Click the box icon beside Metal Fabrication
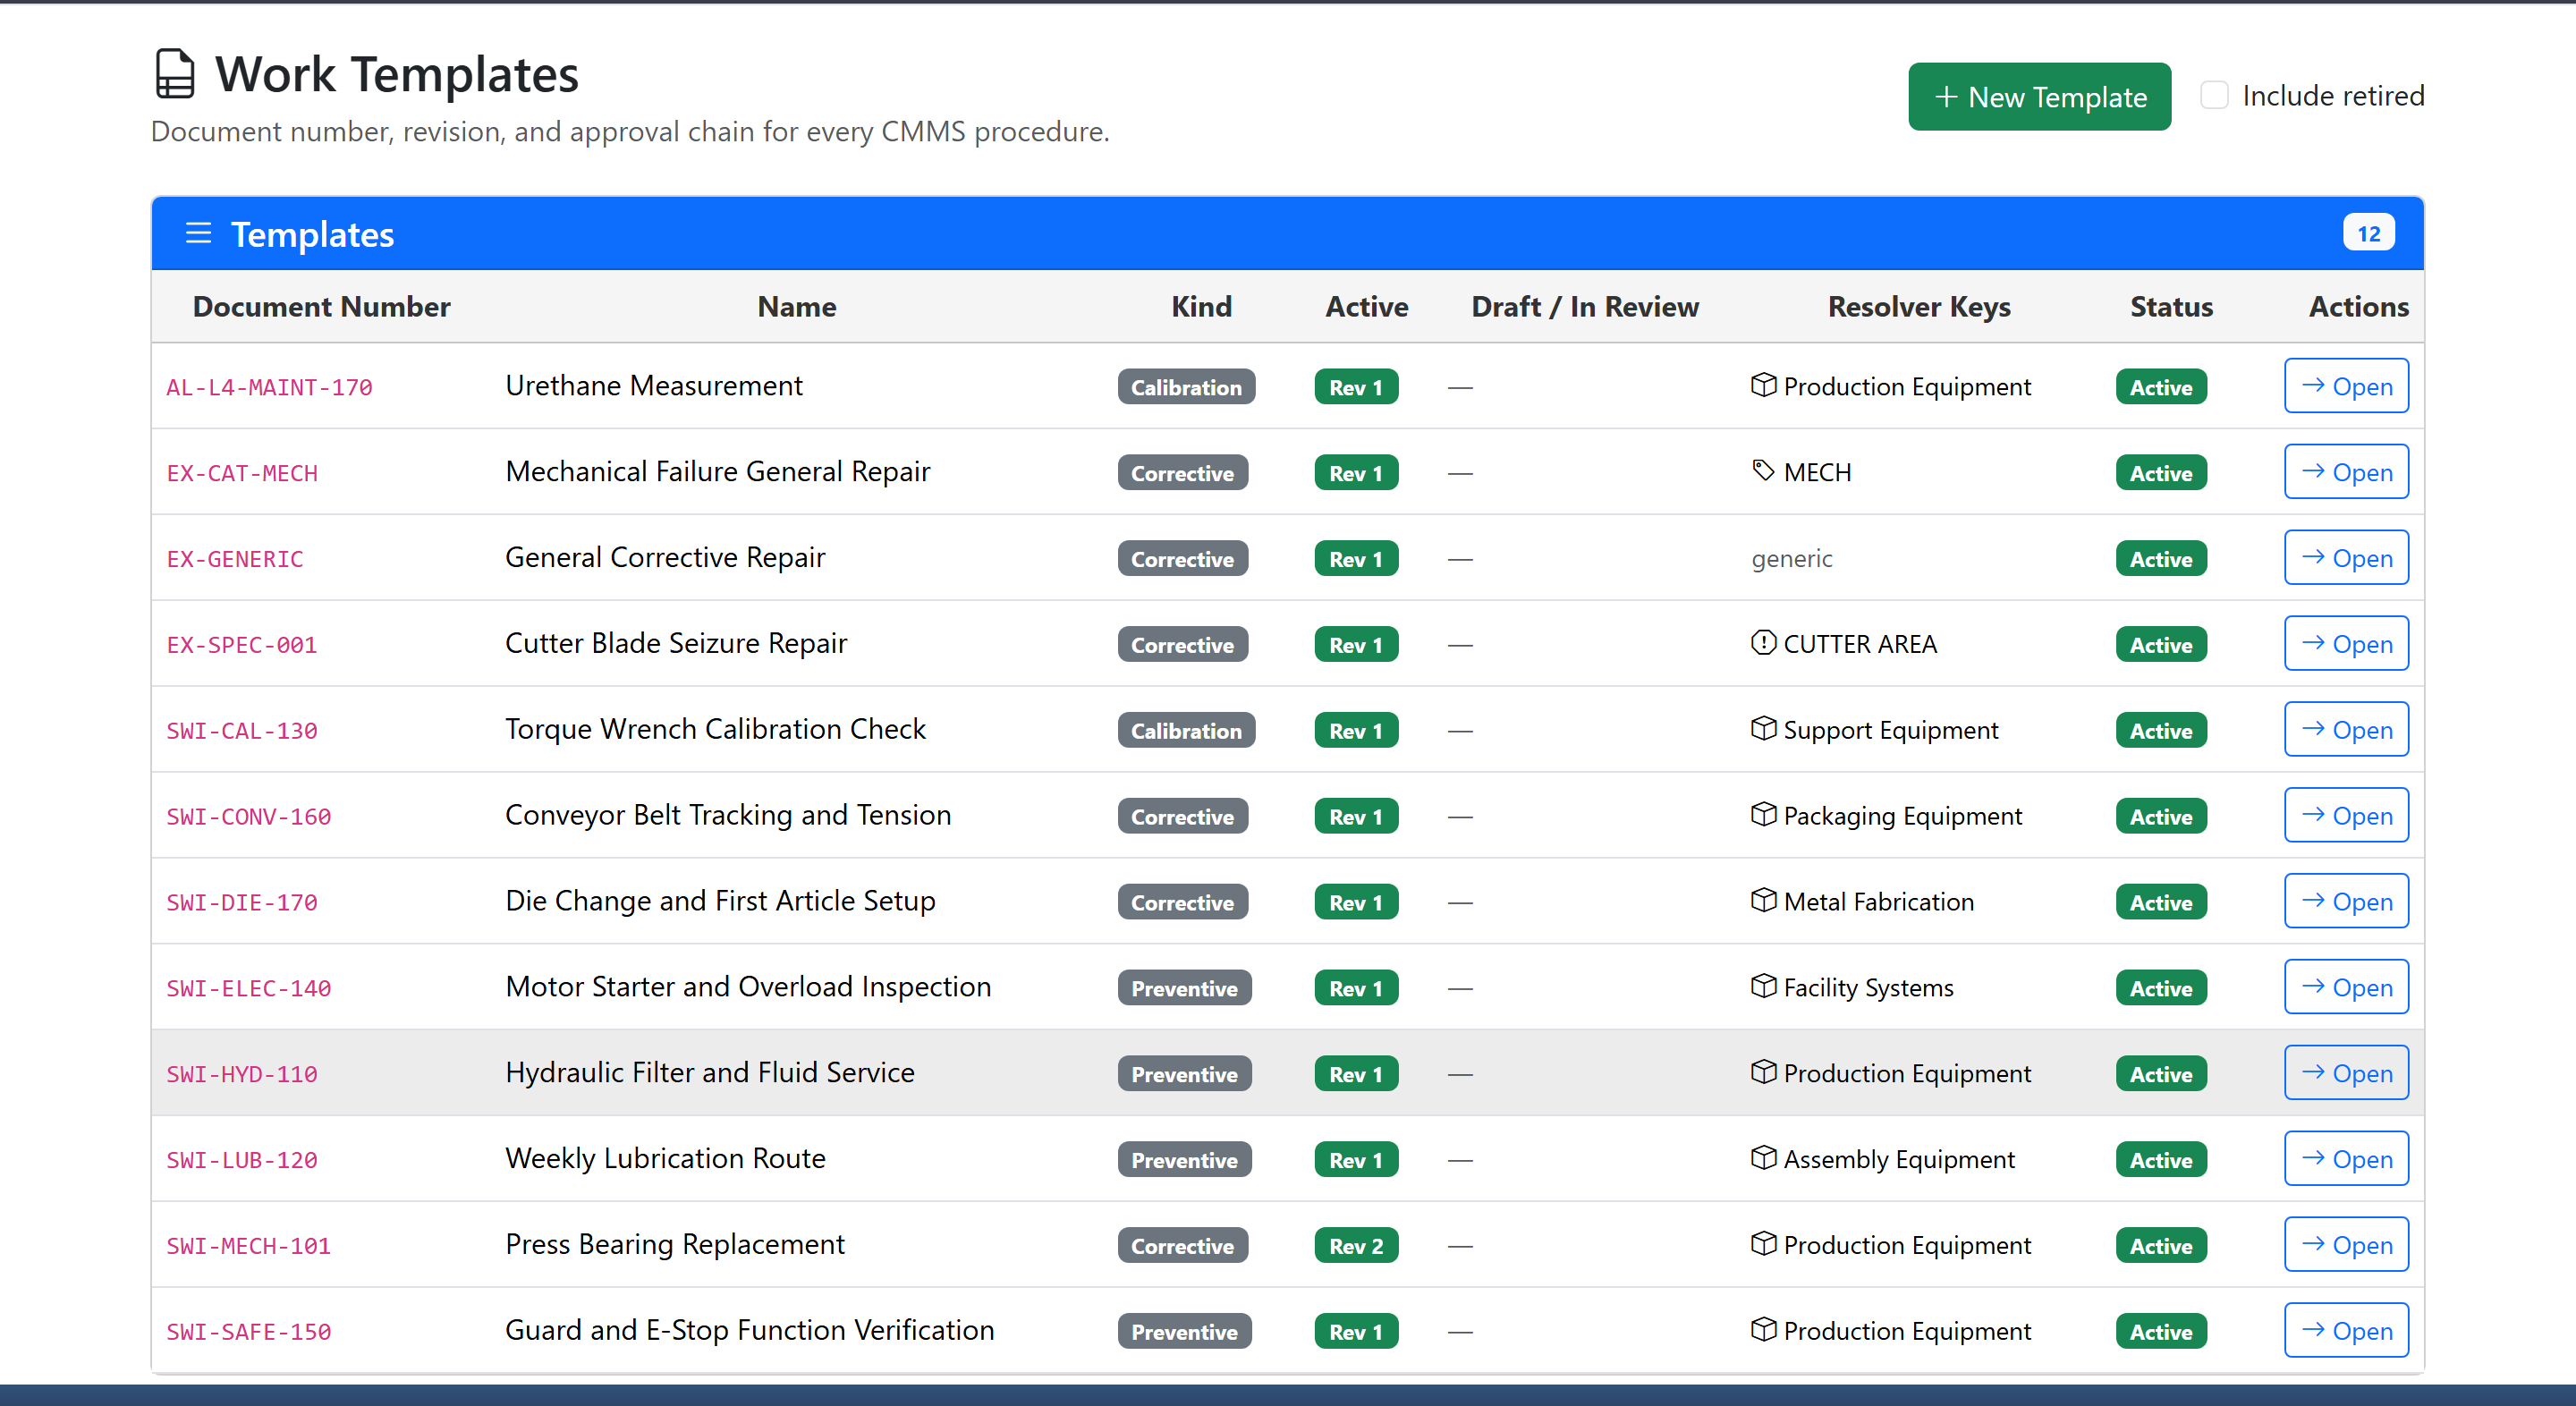The height and width of the screenshot is (1406, 2576). pyautogui.click(x=1763, y=900)
